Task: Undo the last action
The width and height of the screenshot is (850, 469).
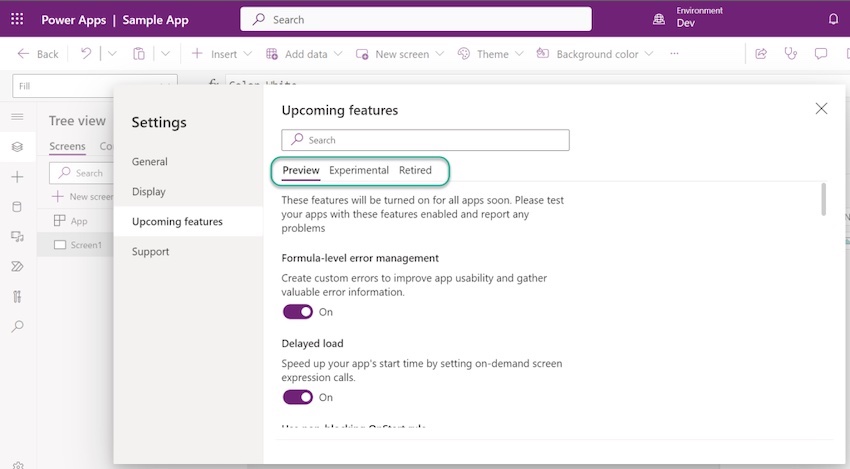Action: (x=86, y=53)
